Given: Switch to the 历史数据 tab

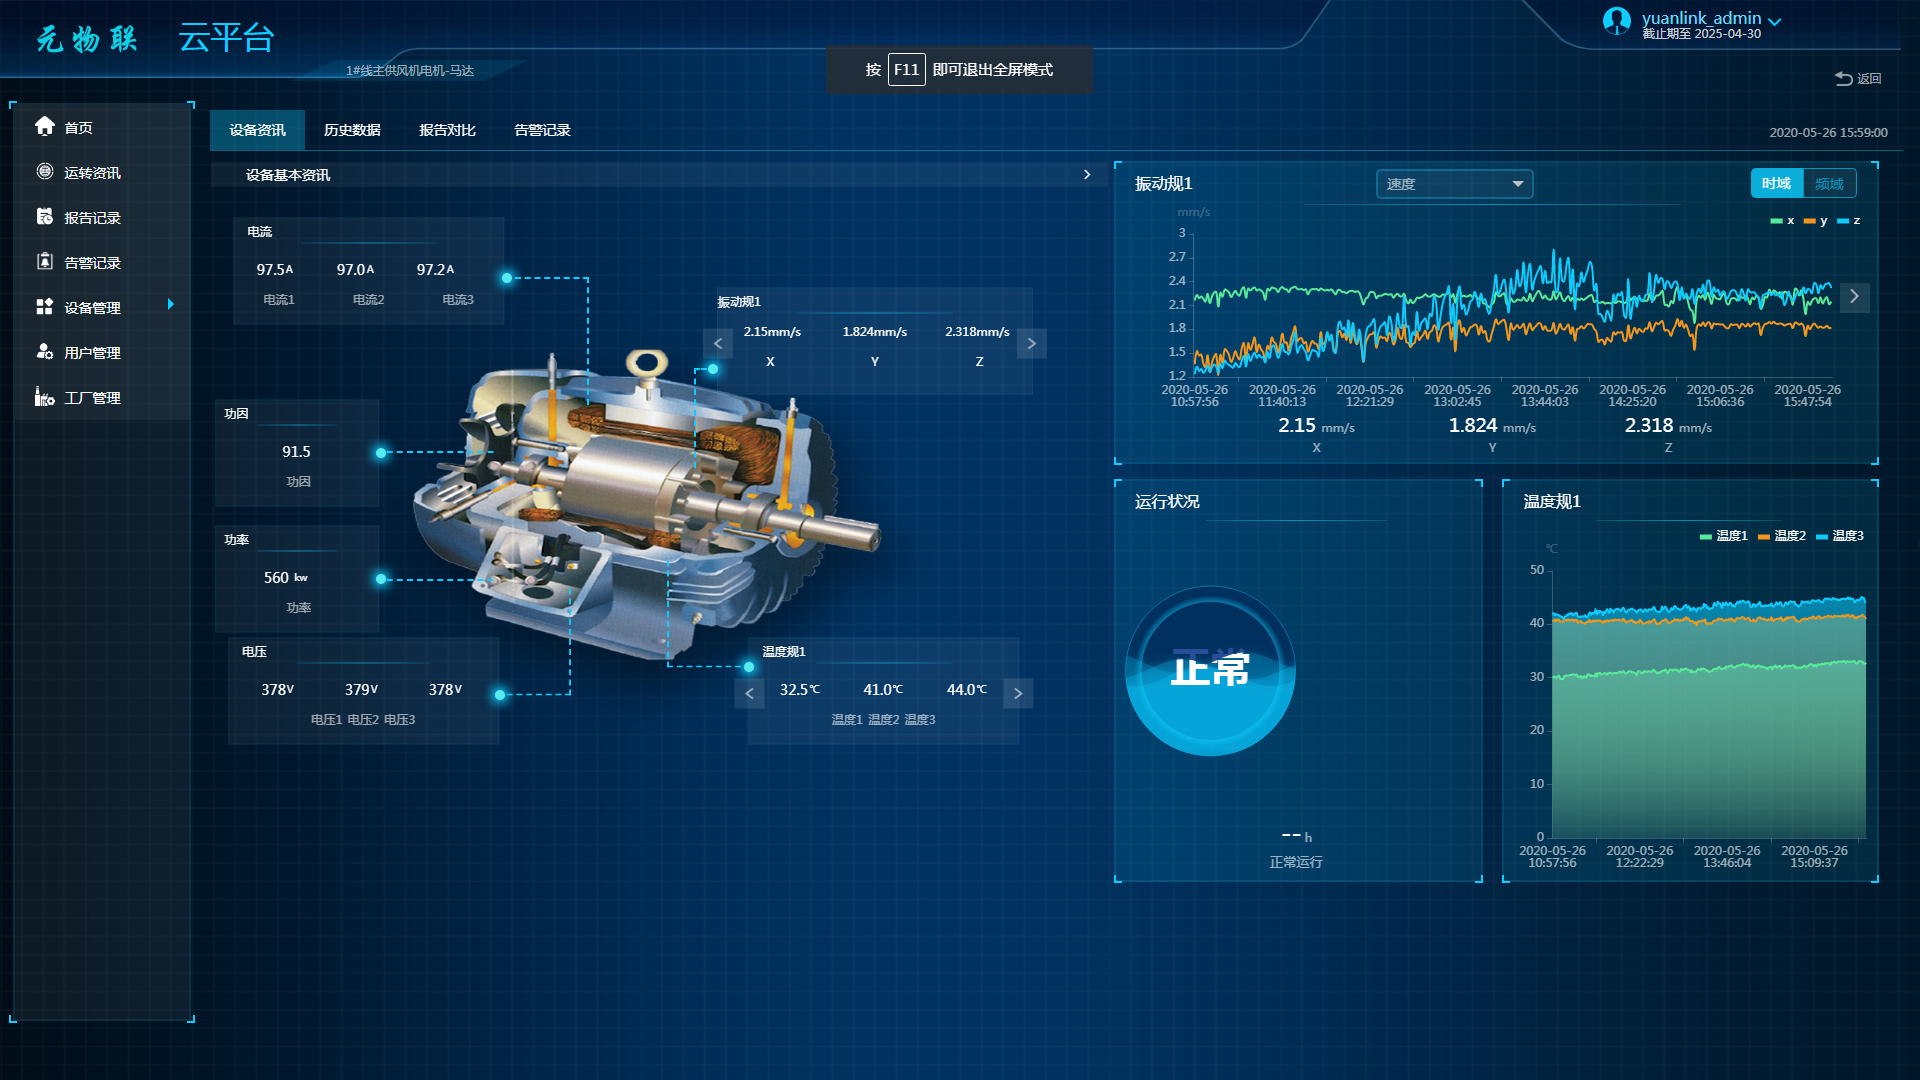Looking at the screenshot, I should (352, 130).
